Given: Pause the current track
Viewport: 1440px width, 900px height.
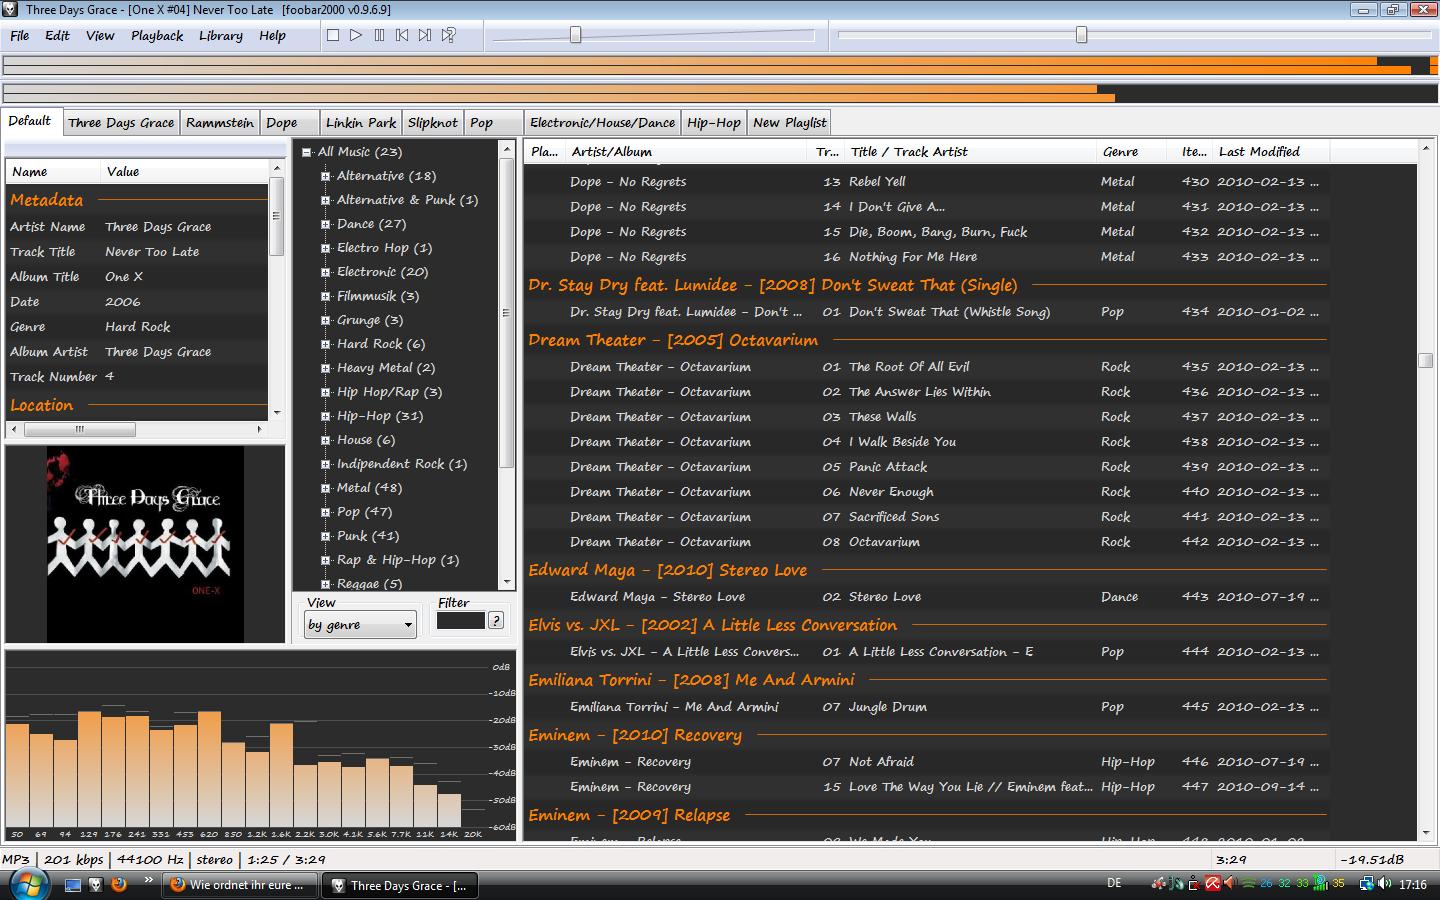Looking at the screenshot, I should point(379,35).
